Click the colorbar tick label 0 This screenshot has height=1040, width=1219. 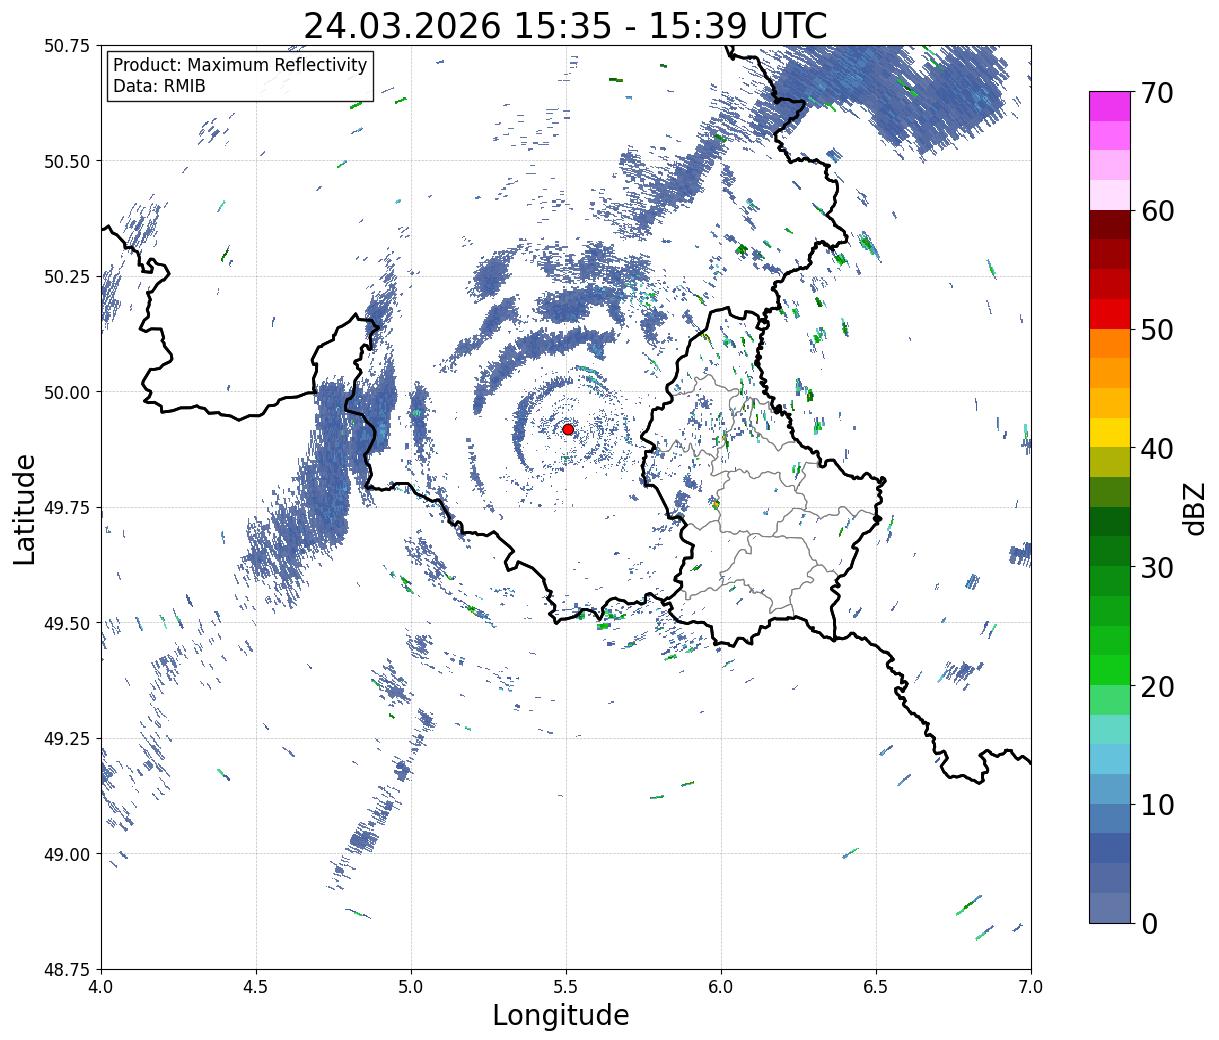1150,923
